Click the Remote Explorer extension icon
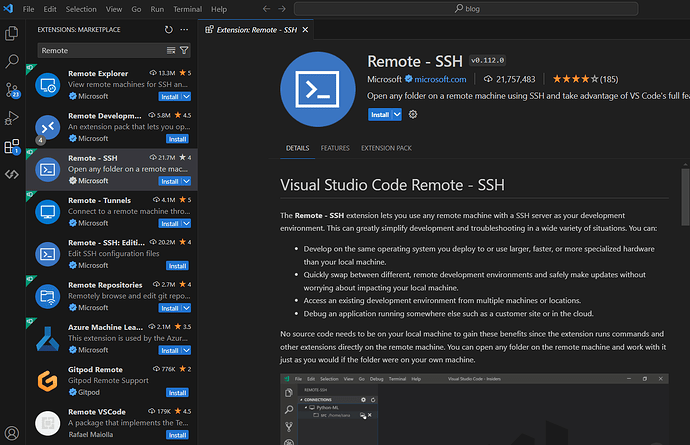The height and width of the screenshot is (445, 690). point(48,85)
